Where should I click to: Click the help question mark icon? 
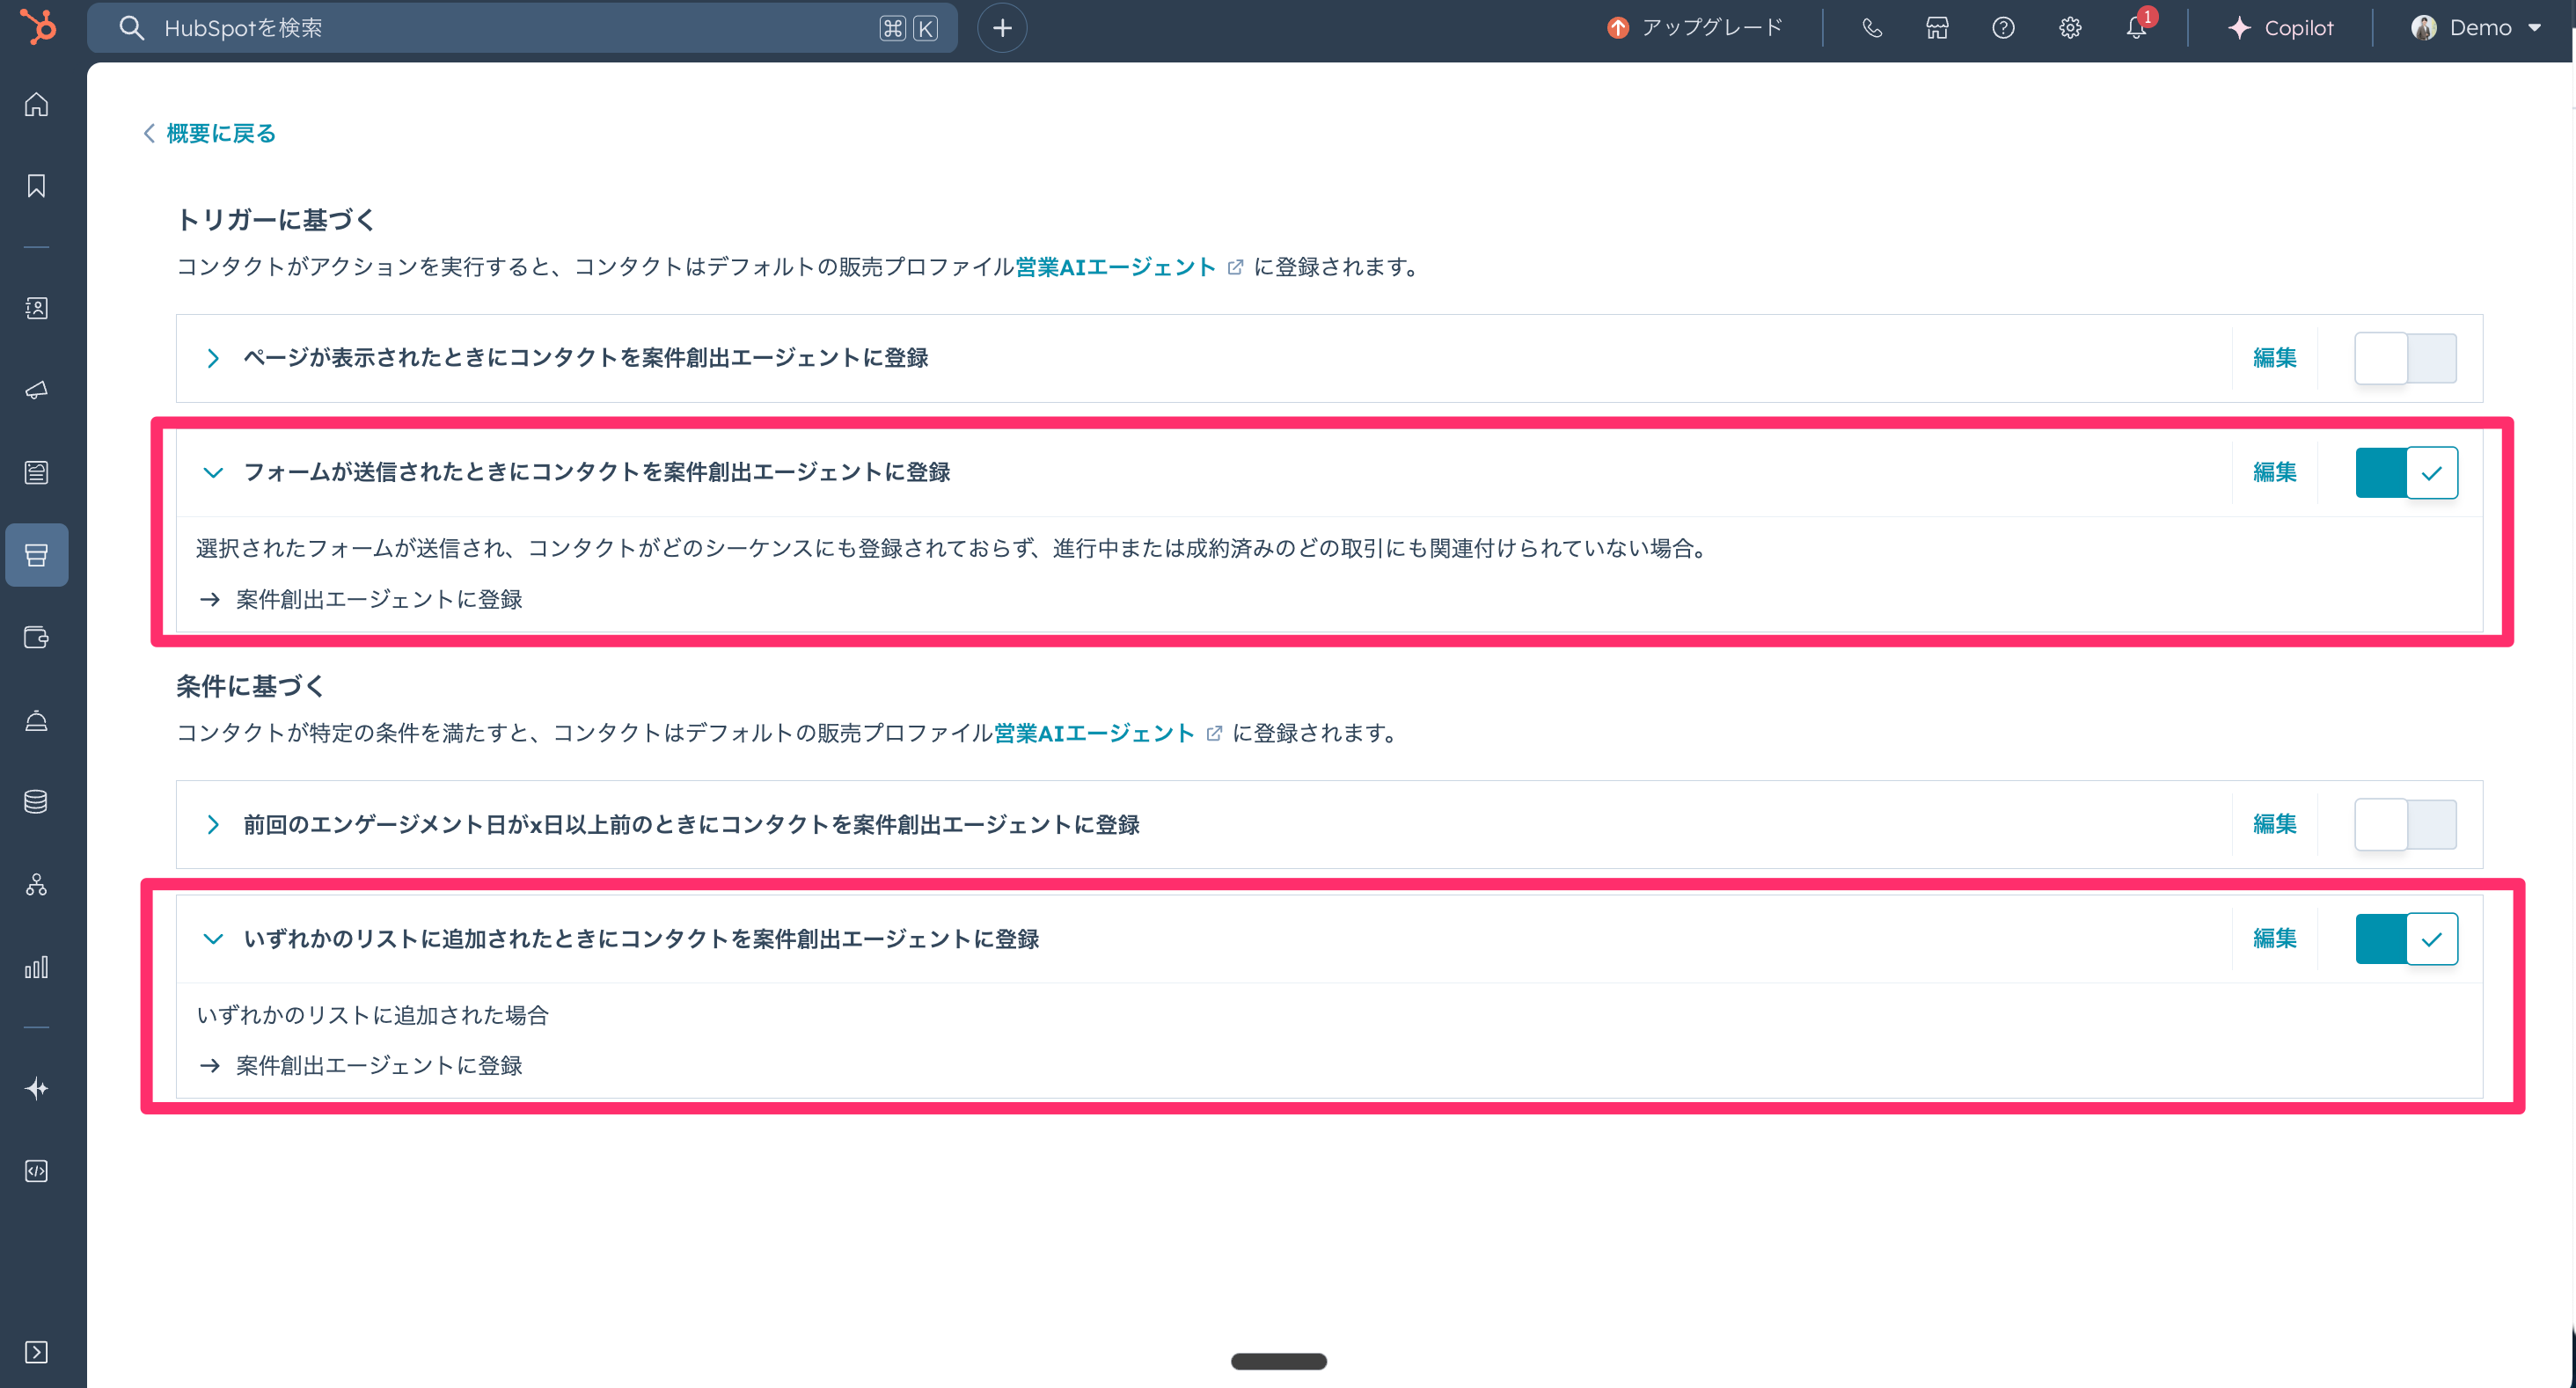(2003, 28)
